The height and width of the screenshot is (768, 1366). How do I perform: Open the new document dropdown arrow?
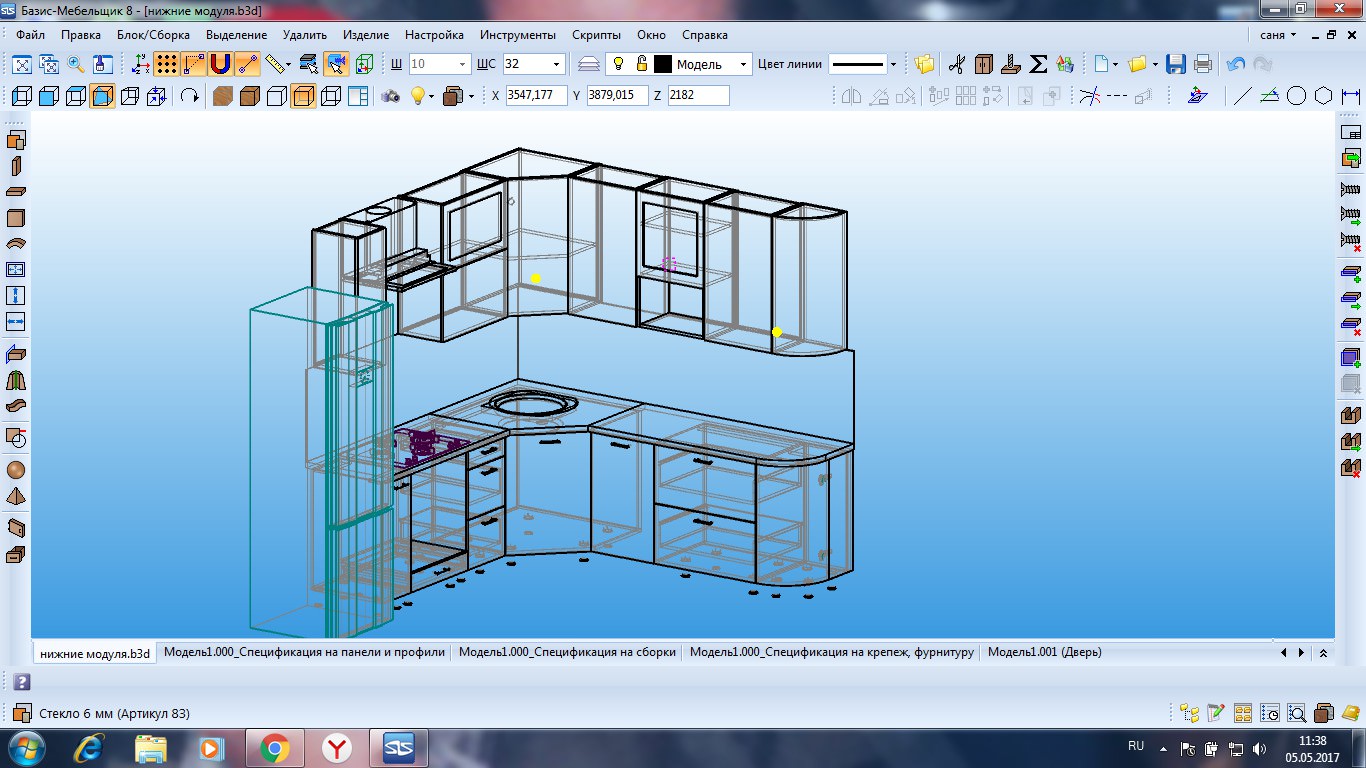pos(1115,65)
